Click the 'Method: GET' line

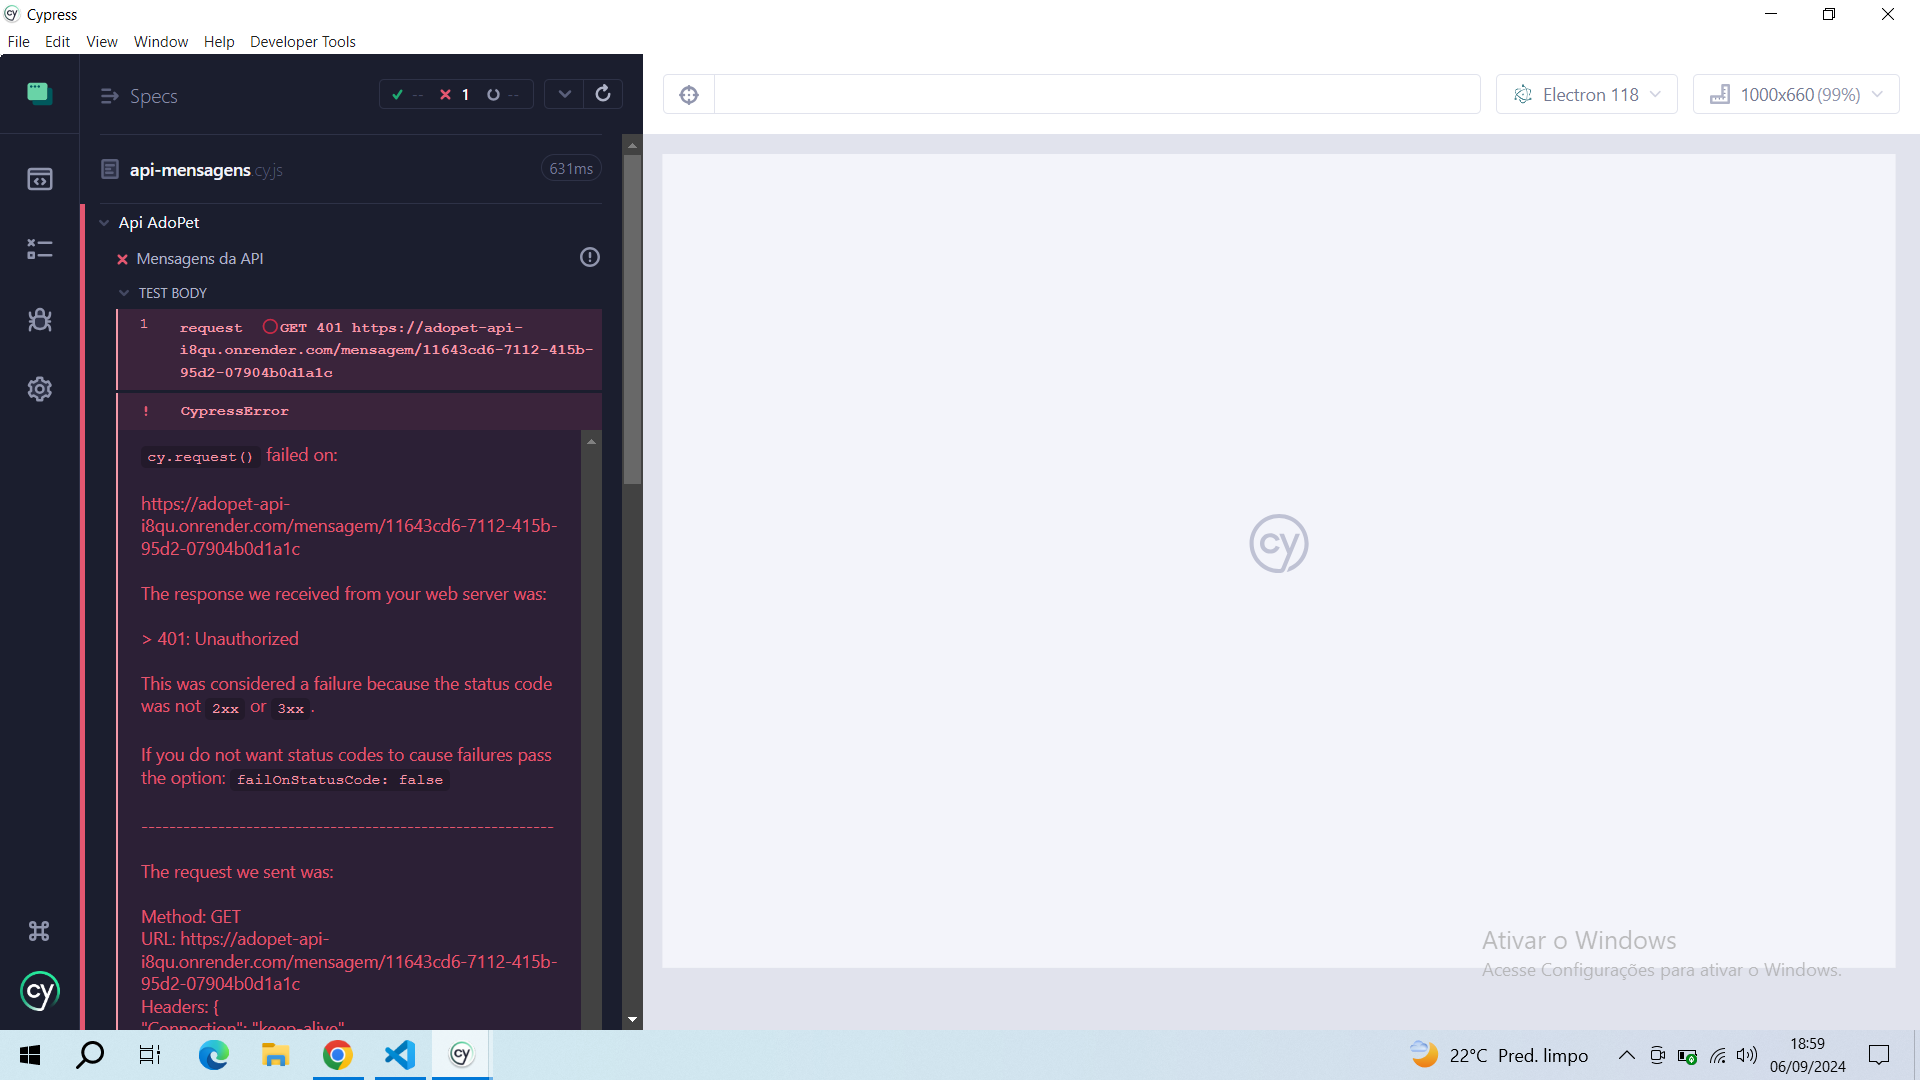[x=191, y=917]
